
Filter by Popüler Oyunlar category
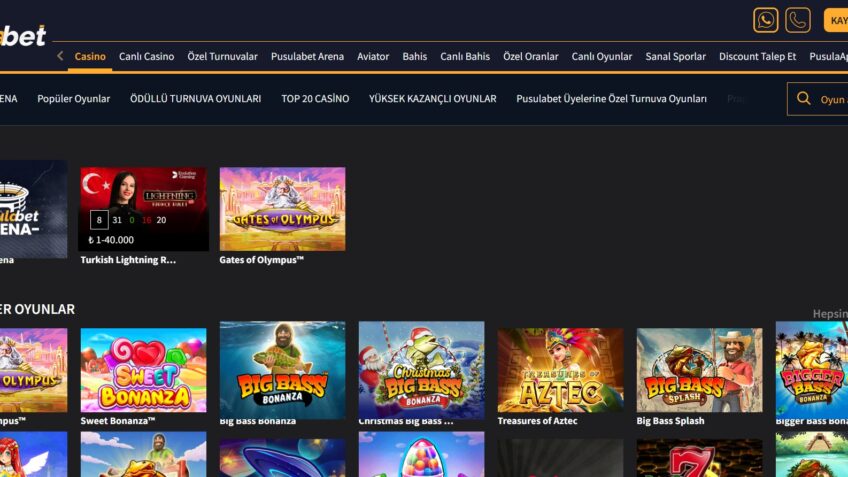74,99
